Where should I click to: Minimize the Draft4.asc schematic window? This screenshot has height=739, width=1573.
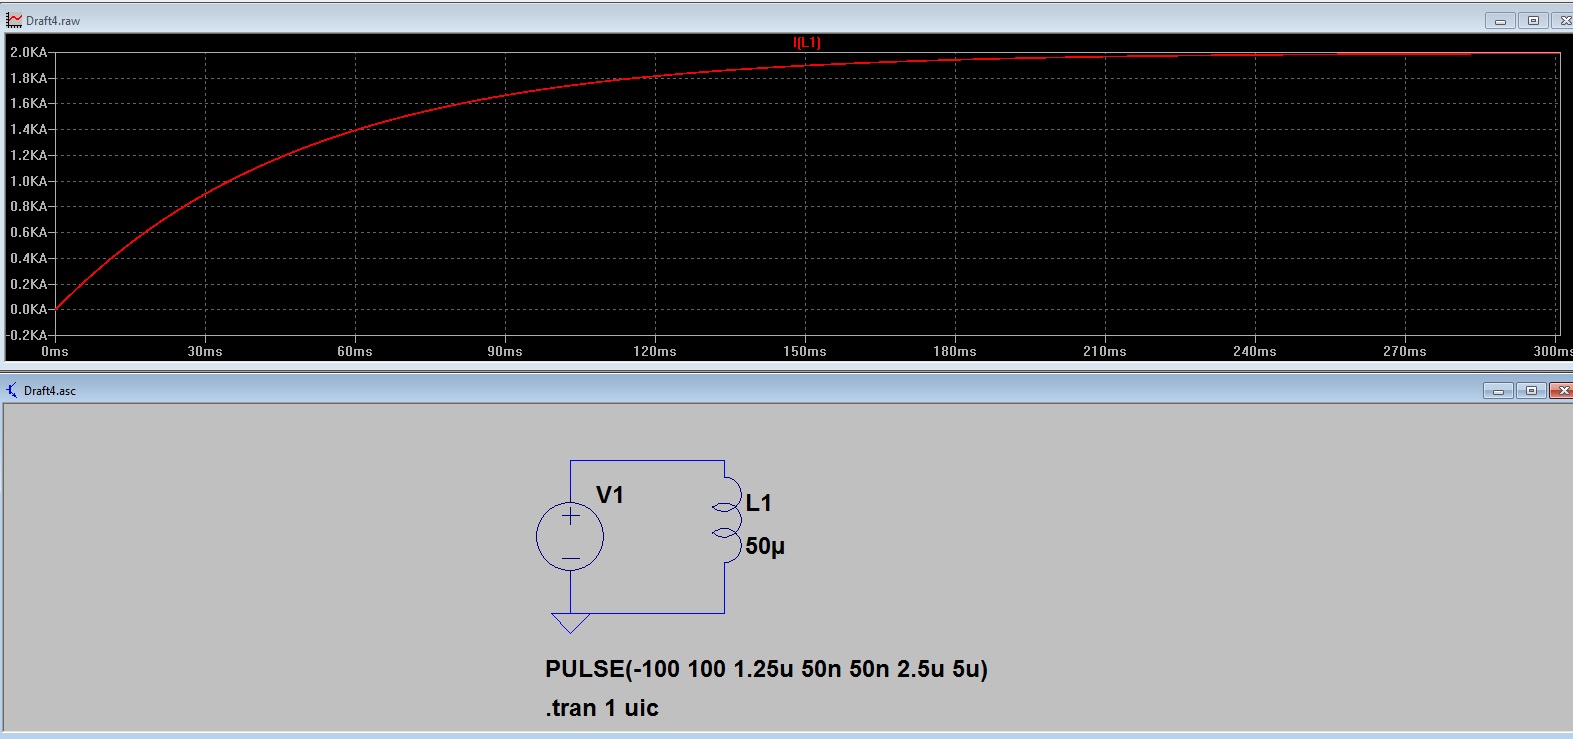coord(1497,390)
